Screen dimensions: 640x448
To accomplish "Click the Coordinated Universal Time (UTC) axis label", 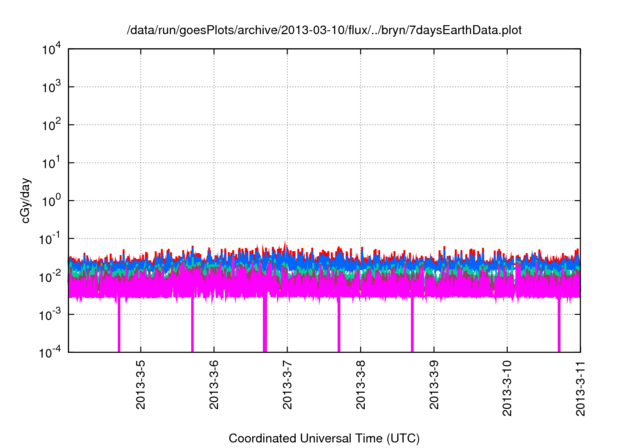I will pos(324,438).
